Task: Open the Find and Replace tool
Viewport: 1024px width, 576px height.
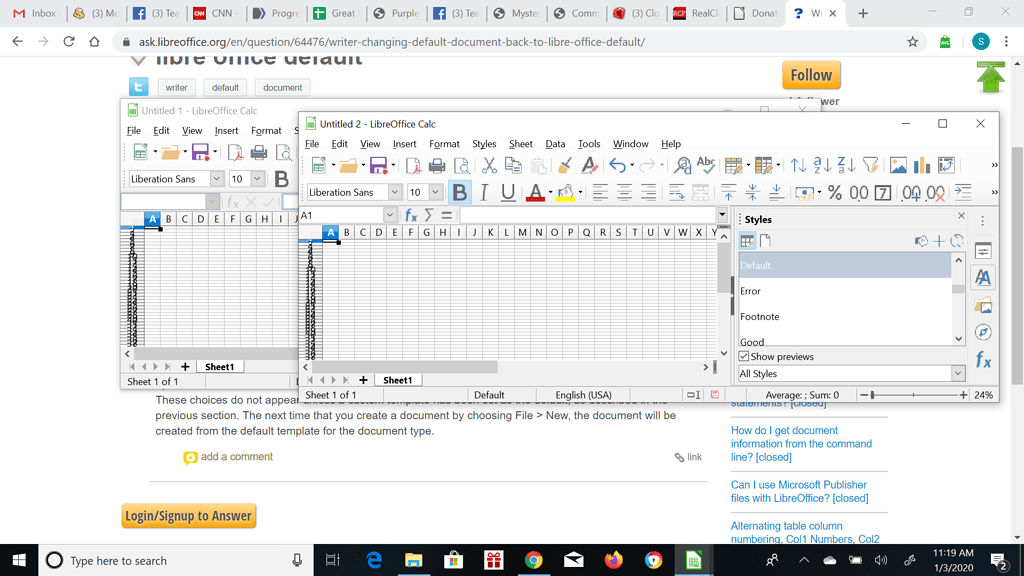Action: tap(682, 167)
